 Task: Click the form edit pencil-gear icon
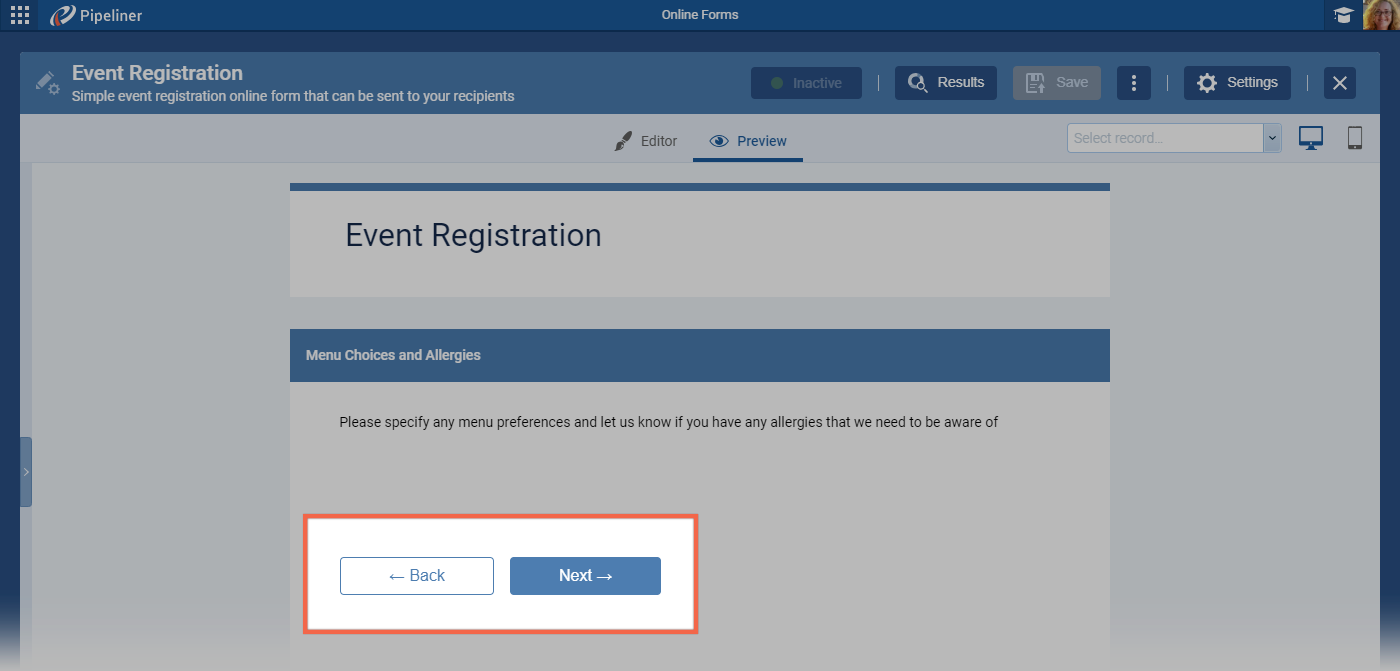coord(47,83)
